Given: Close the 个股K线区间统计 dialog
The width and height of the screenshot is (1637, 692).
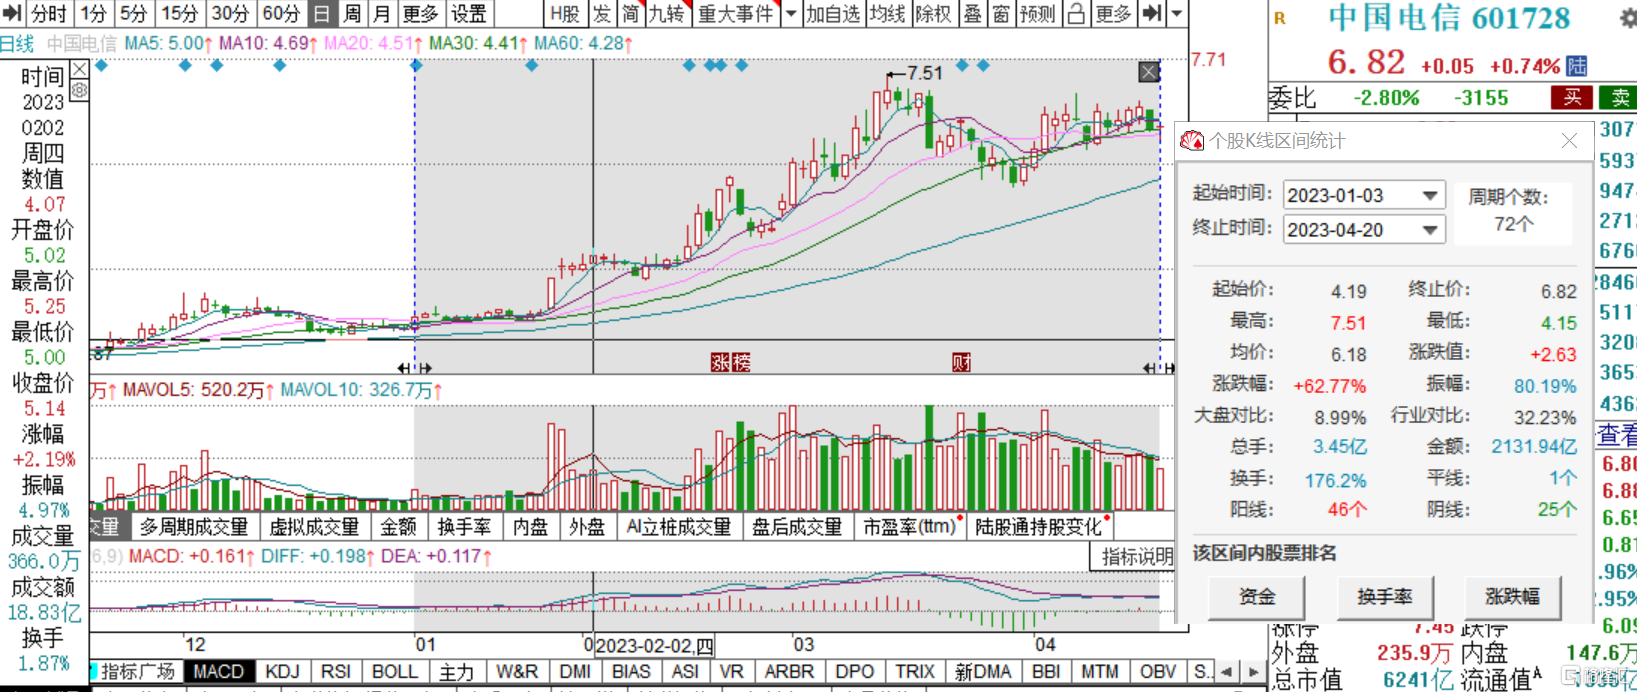Looking at the screenshot, I should [1570, 141].
